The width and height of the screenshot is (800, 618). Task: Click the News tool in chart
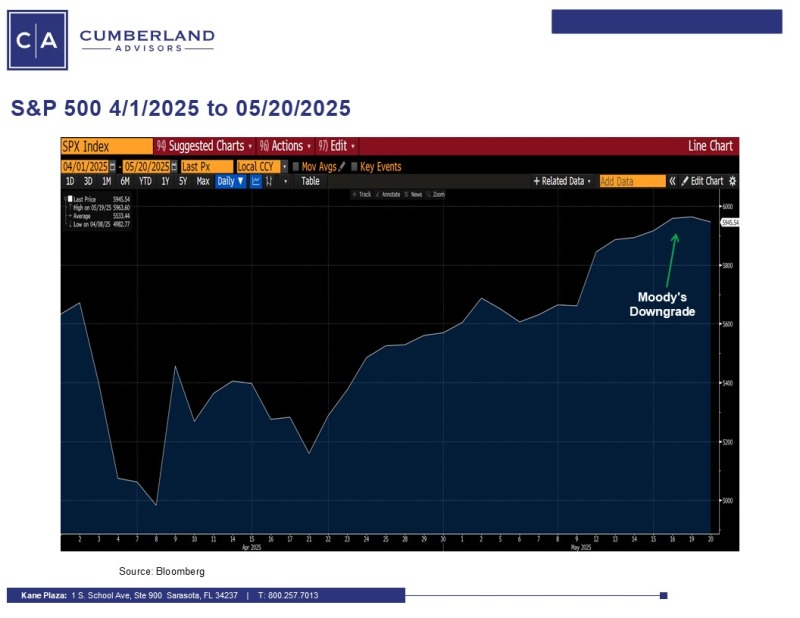pyautogui.click(x=414, y=194)
